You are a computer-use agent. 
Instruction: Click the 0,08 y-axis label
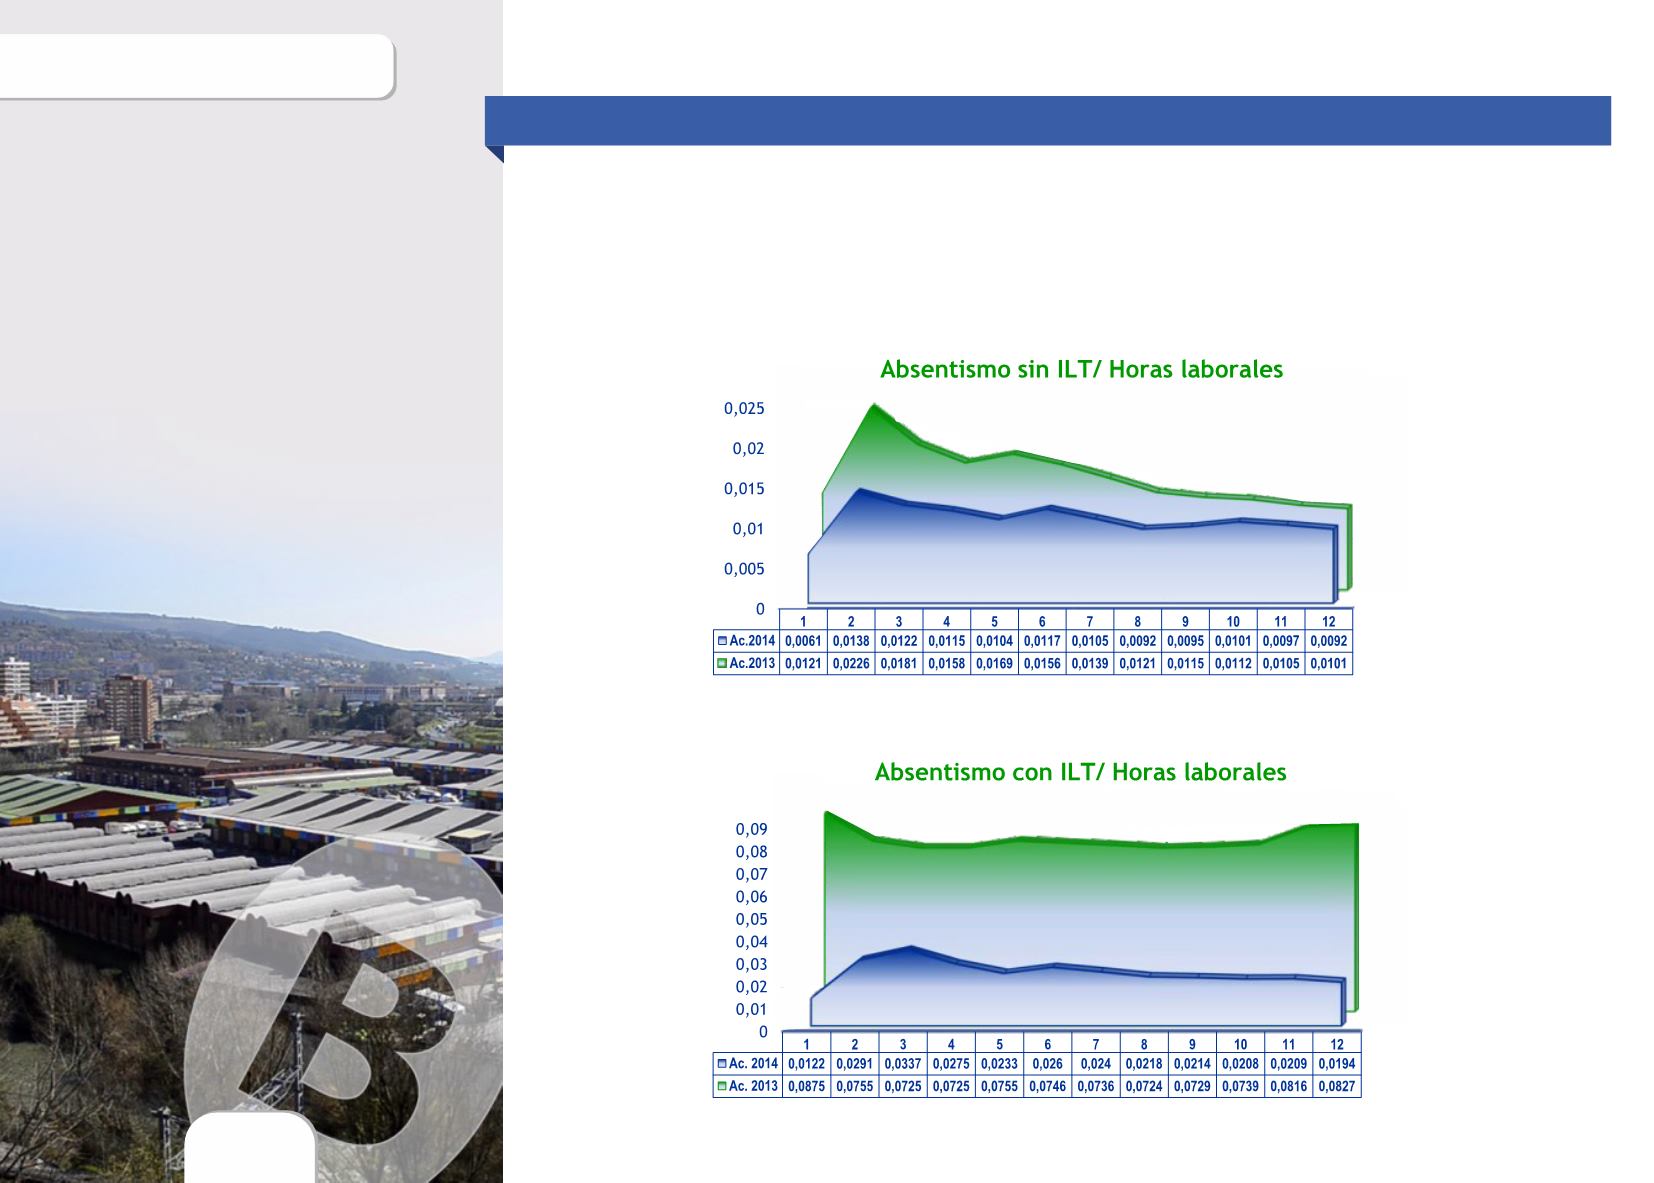pos(752,852)
